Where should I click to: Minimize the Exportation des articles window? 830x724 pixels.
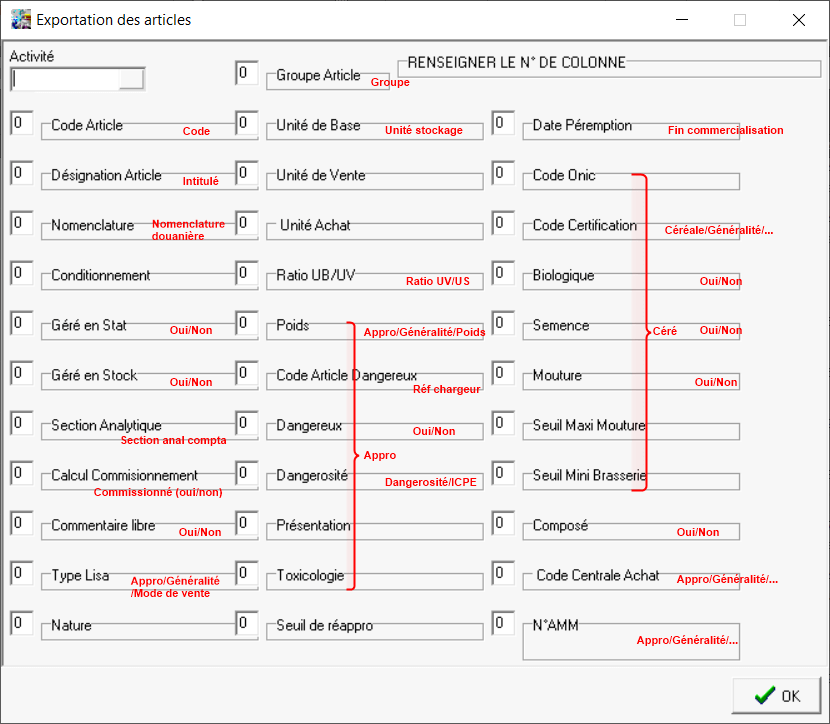(681, 19)
